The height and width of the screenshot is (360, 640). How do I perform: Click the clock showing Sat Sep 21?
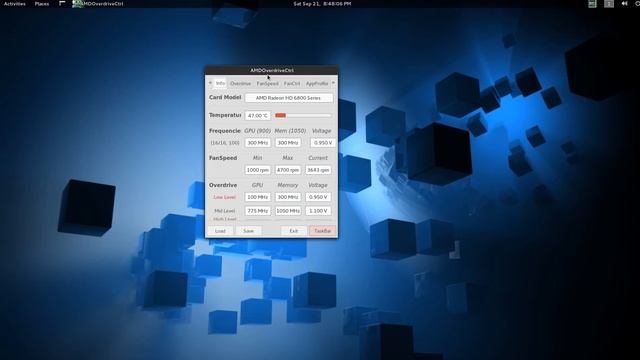pos(322,4)
